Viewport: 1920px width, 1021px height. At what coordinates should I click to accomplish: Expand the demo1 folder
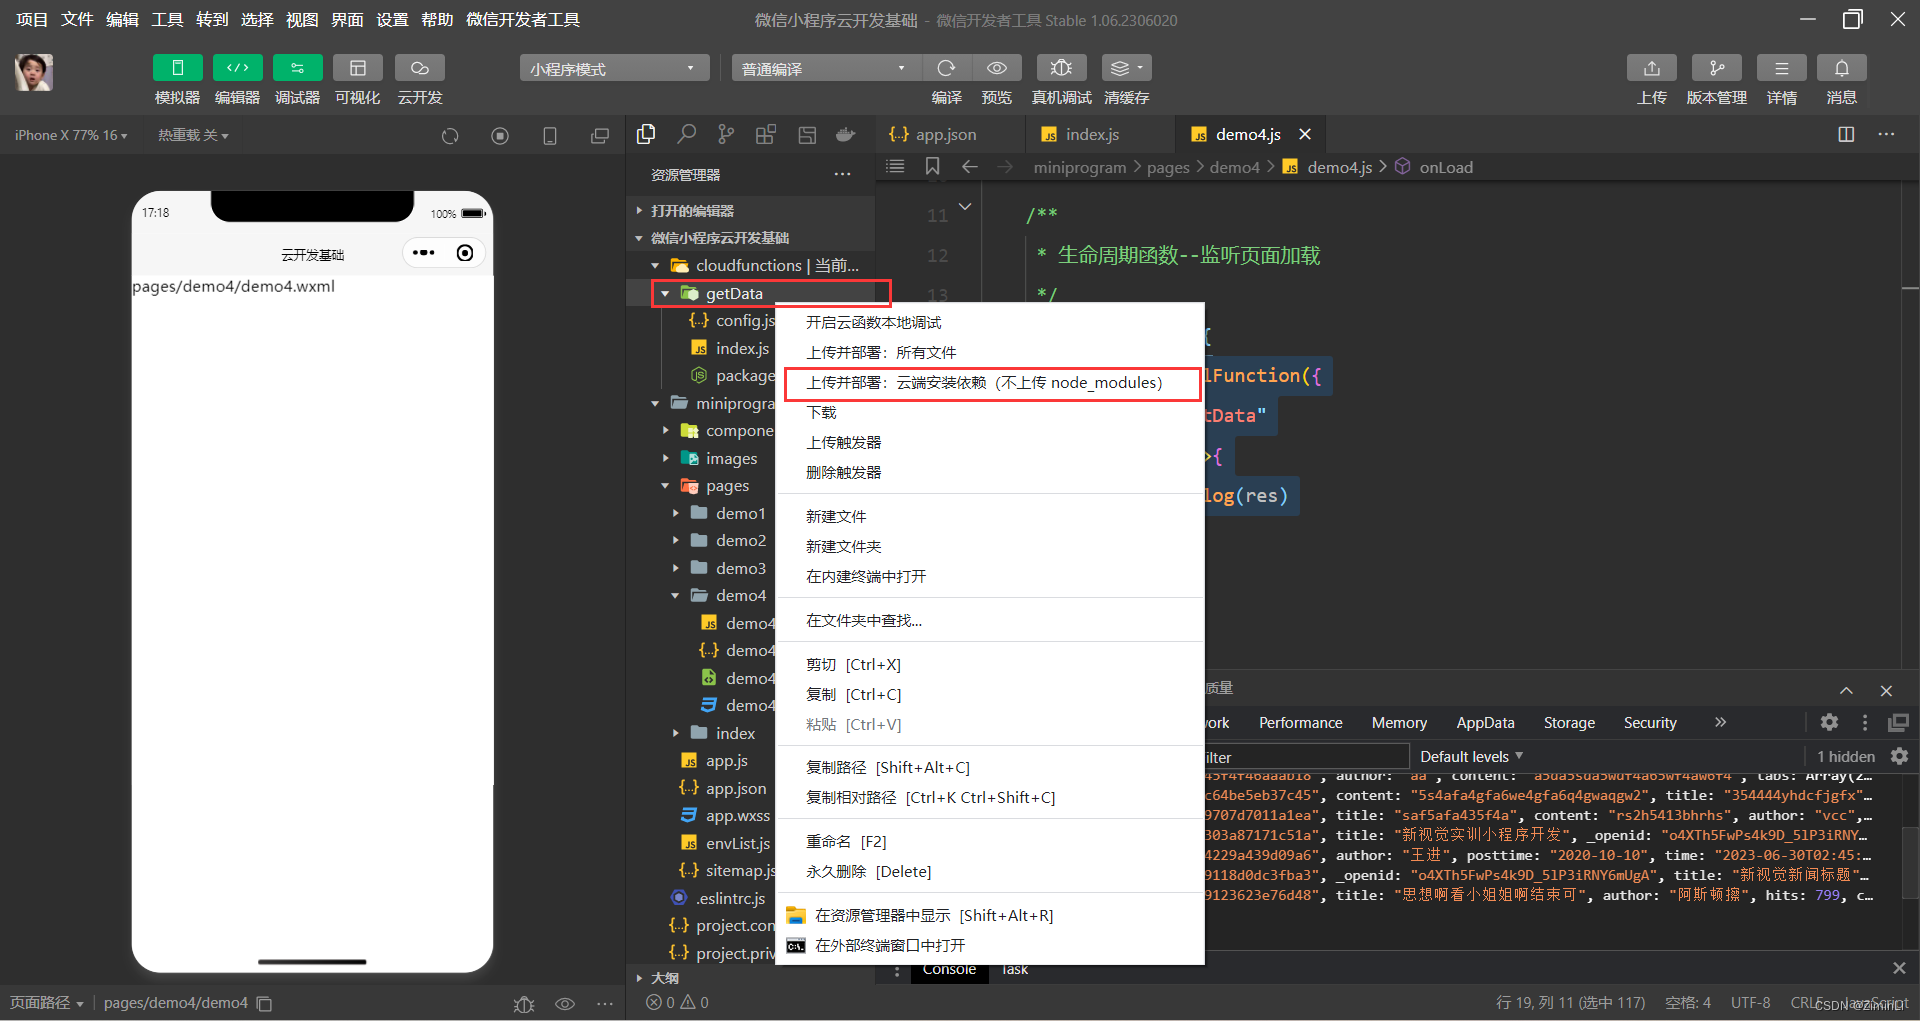(x=675, y=513)
